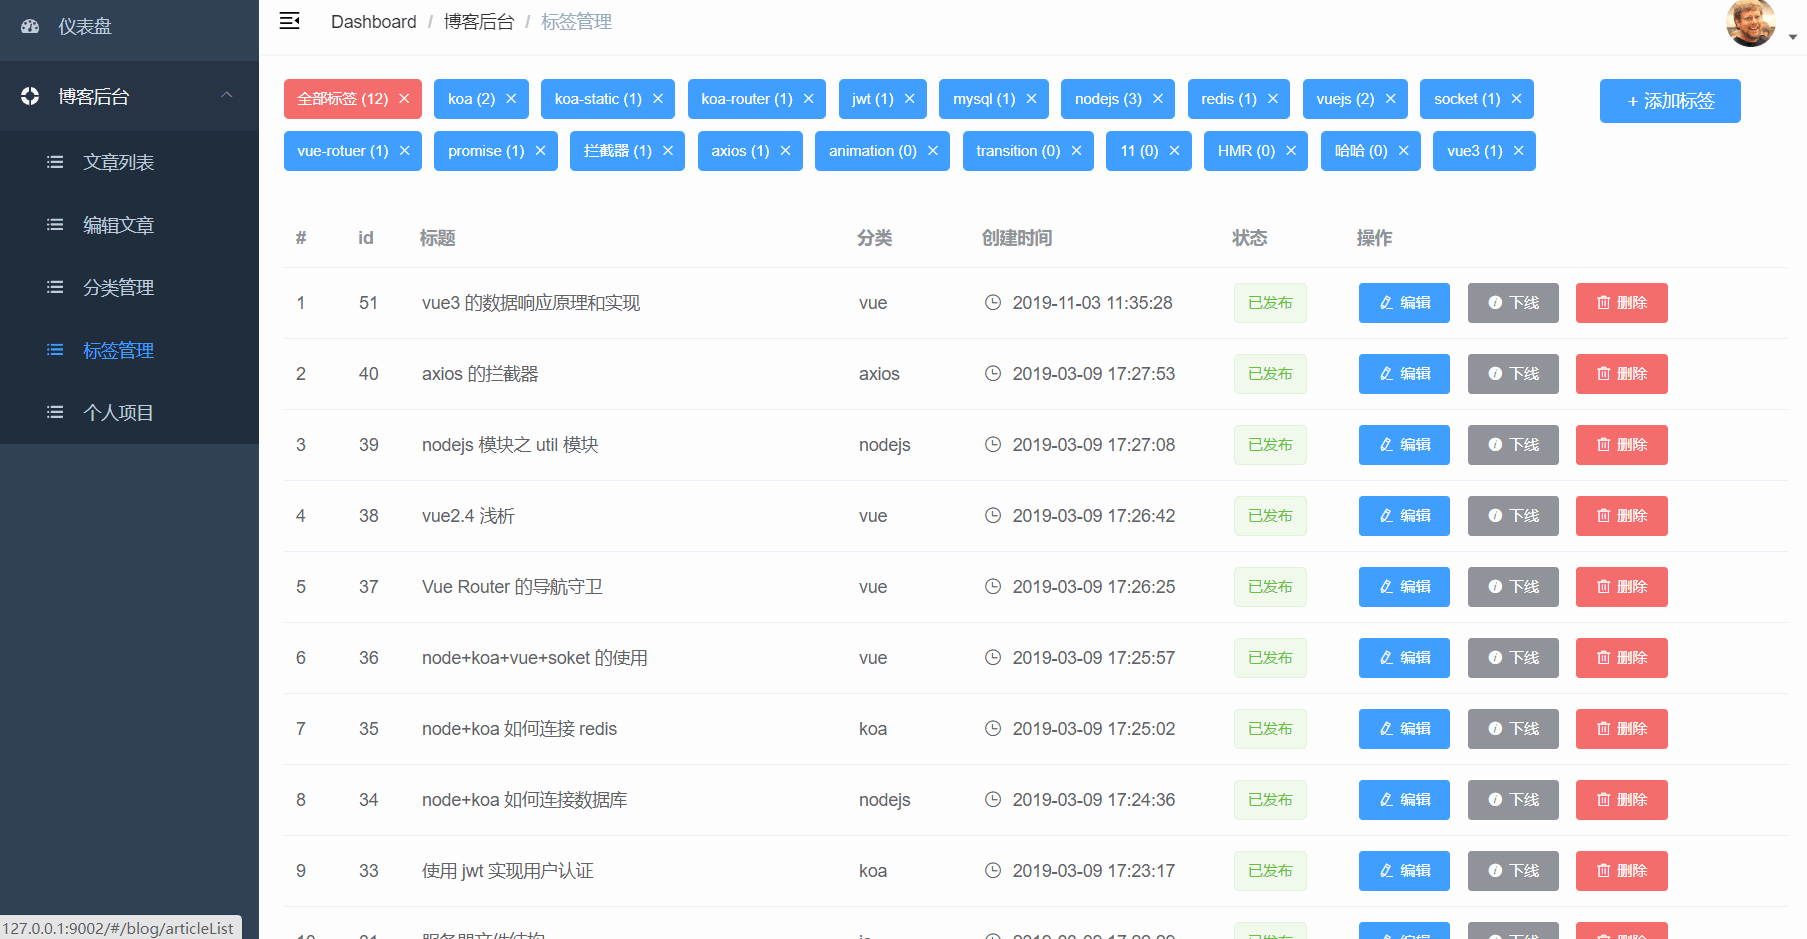Click the title 'axios 的拦截器'
1807x939 pixels.
[x=480, y=374]
